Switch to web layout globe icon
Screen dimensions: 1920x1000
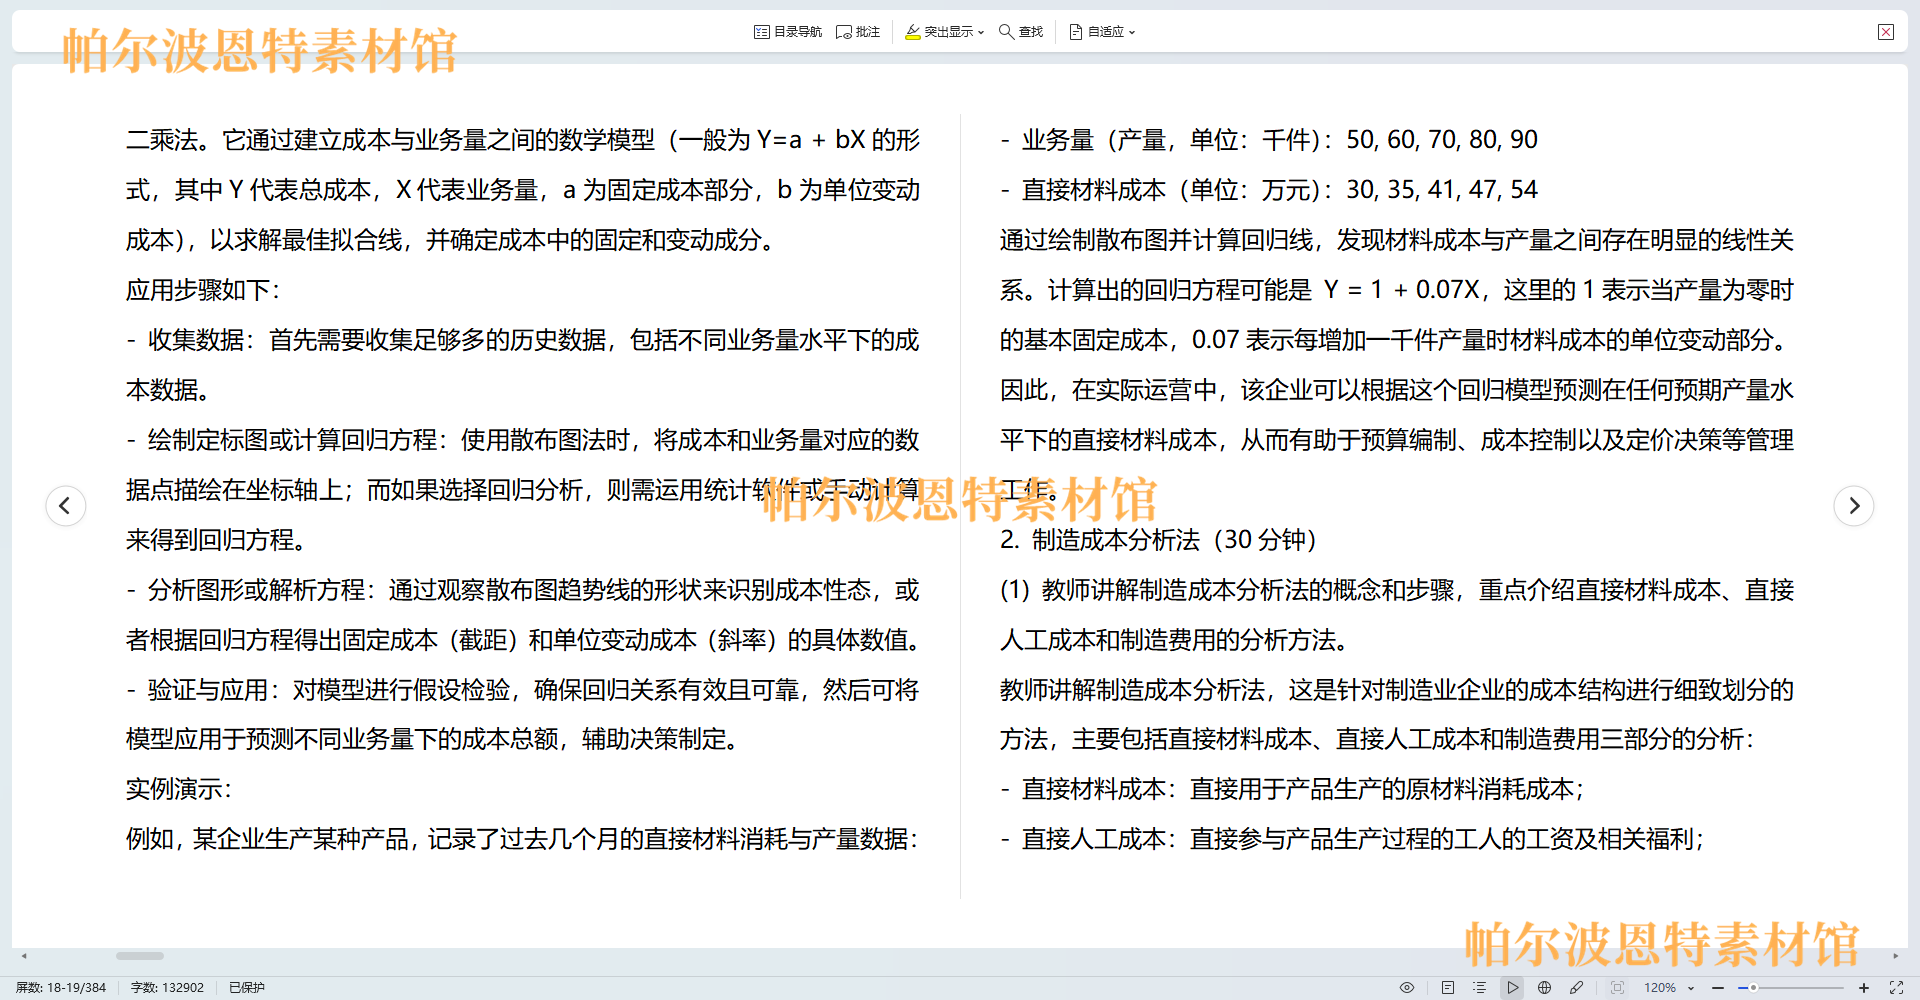point(1544,987)
